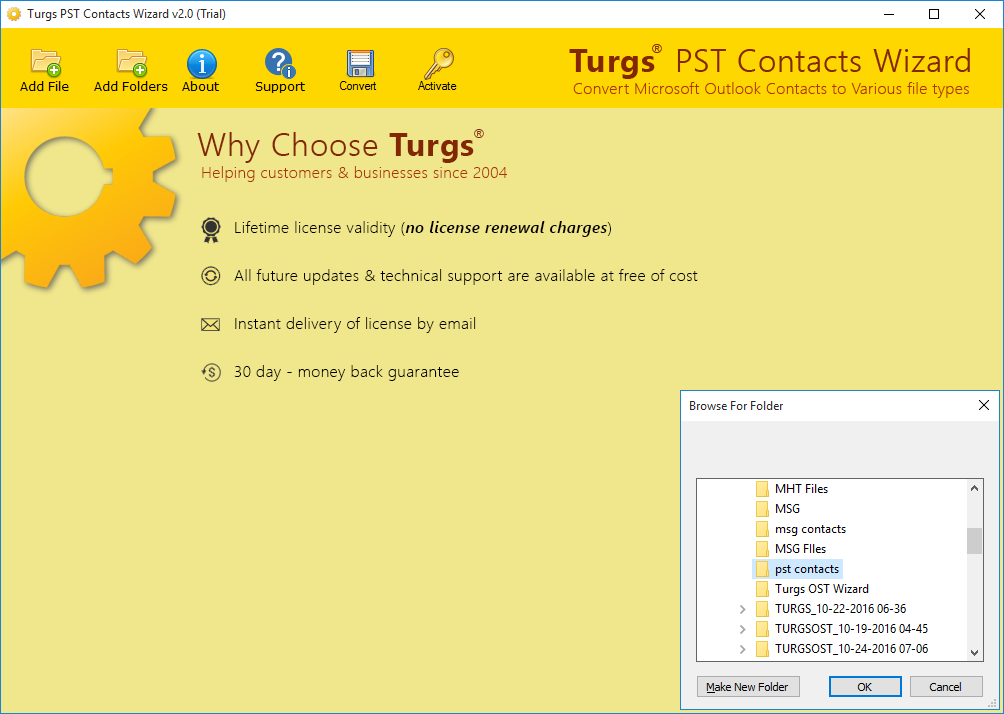
Task: Click the Turgs OST Wizard folder icon
Action: coord(762,588)
